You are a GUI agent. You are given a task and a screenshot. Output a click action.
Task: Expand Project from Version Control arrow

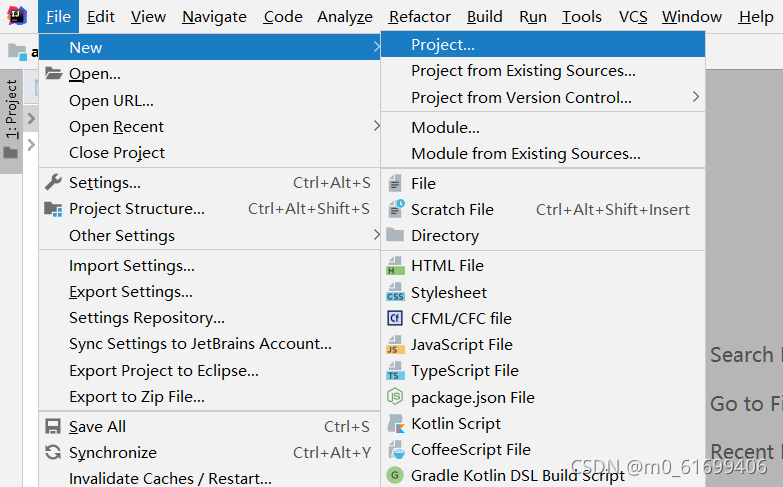(696, 97)
